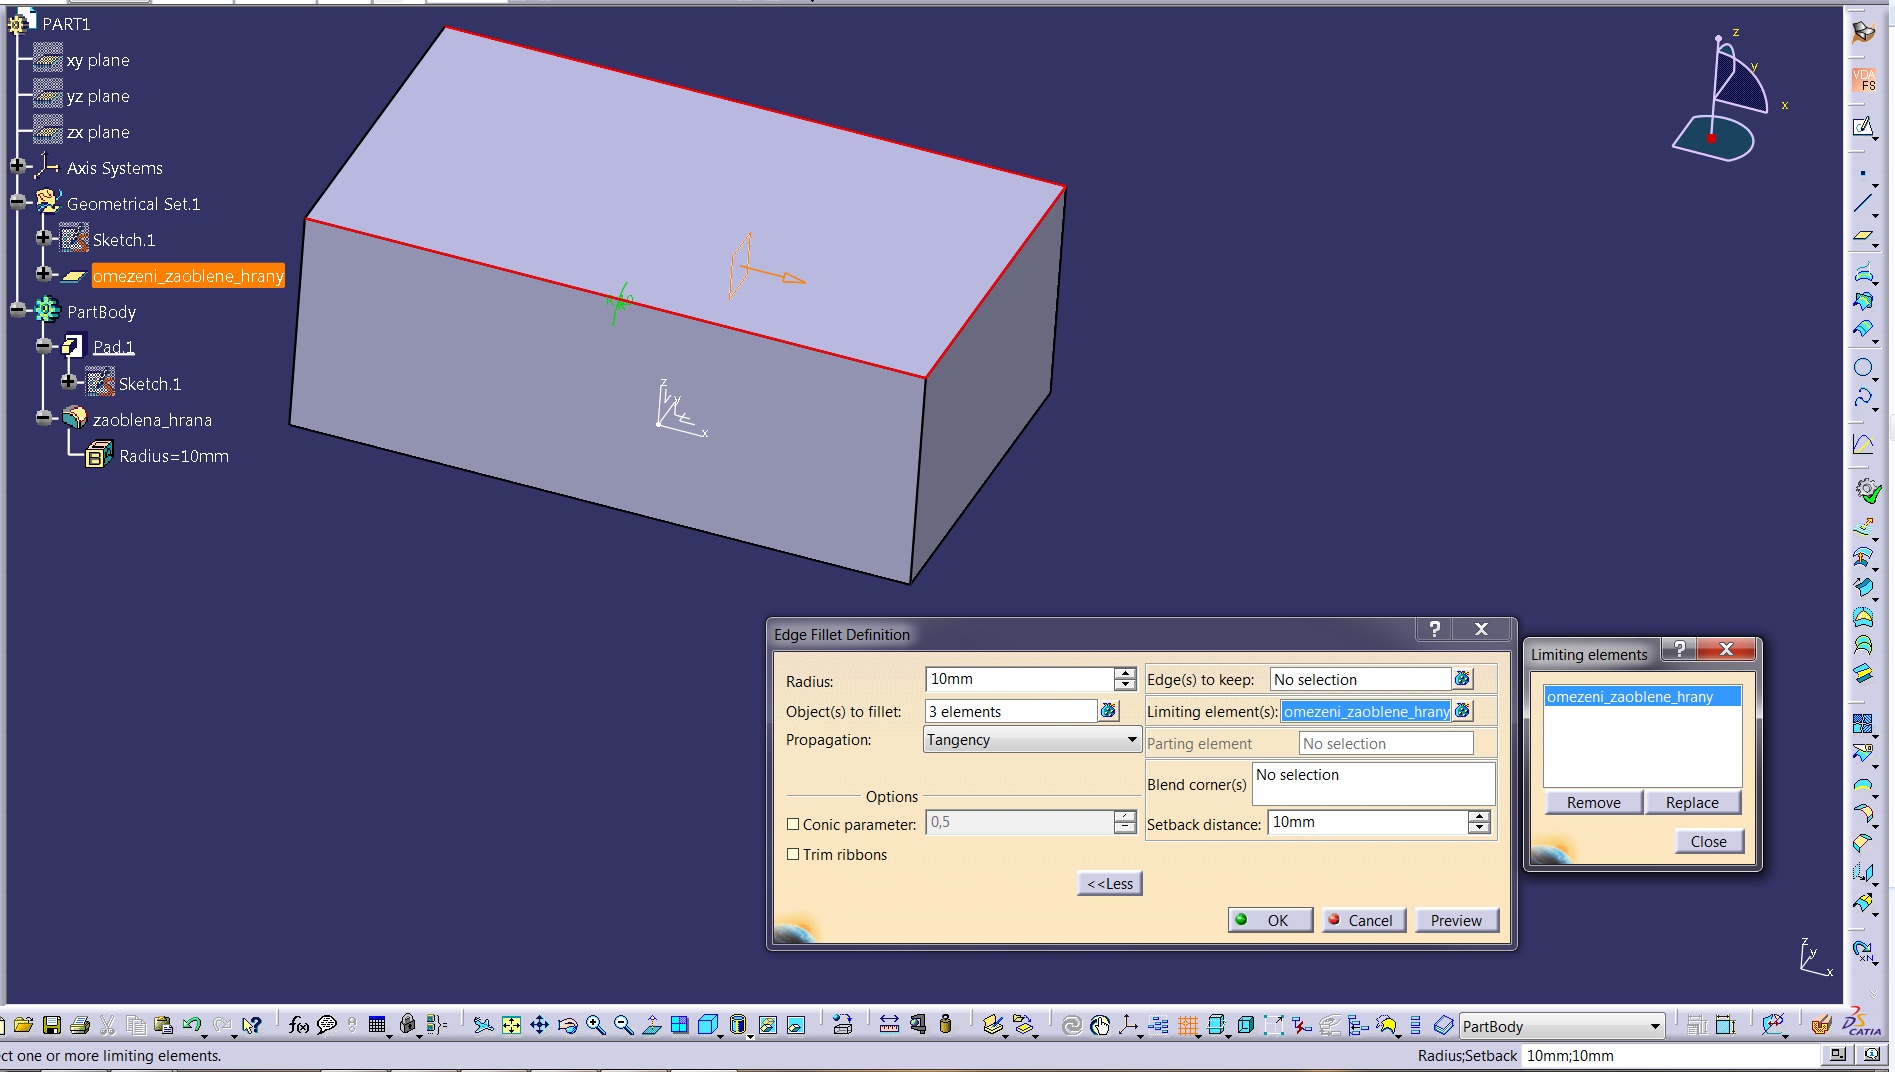Click the Measure Between ruler icon

coord(889,1025)
